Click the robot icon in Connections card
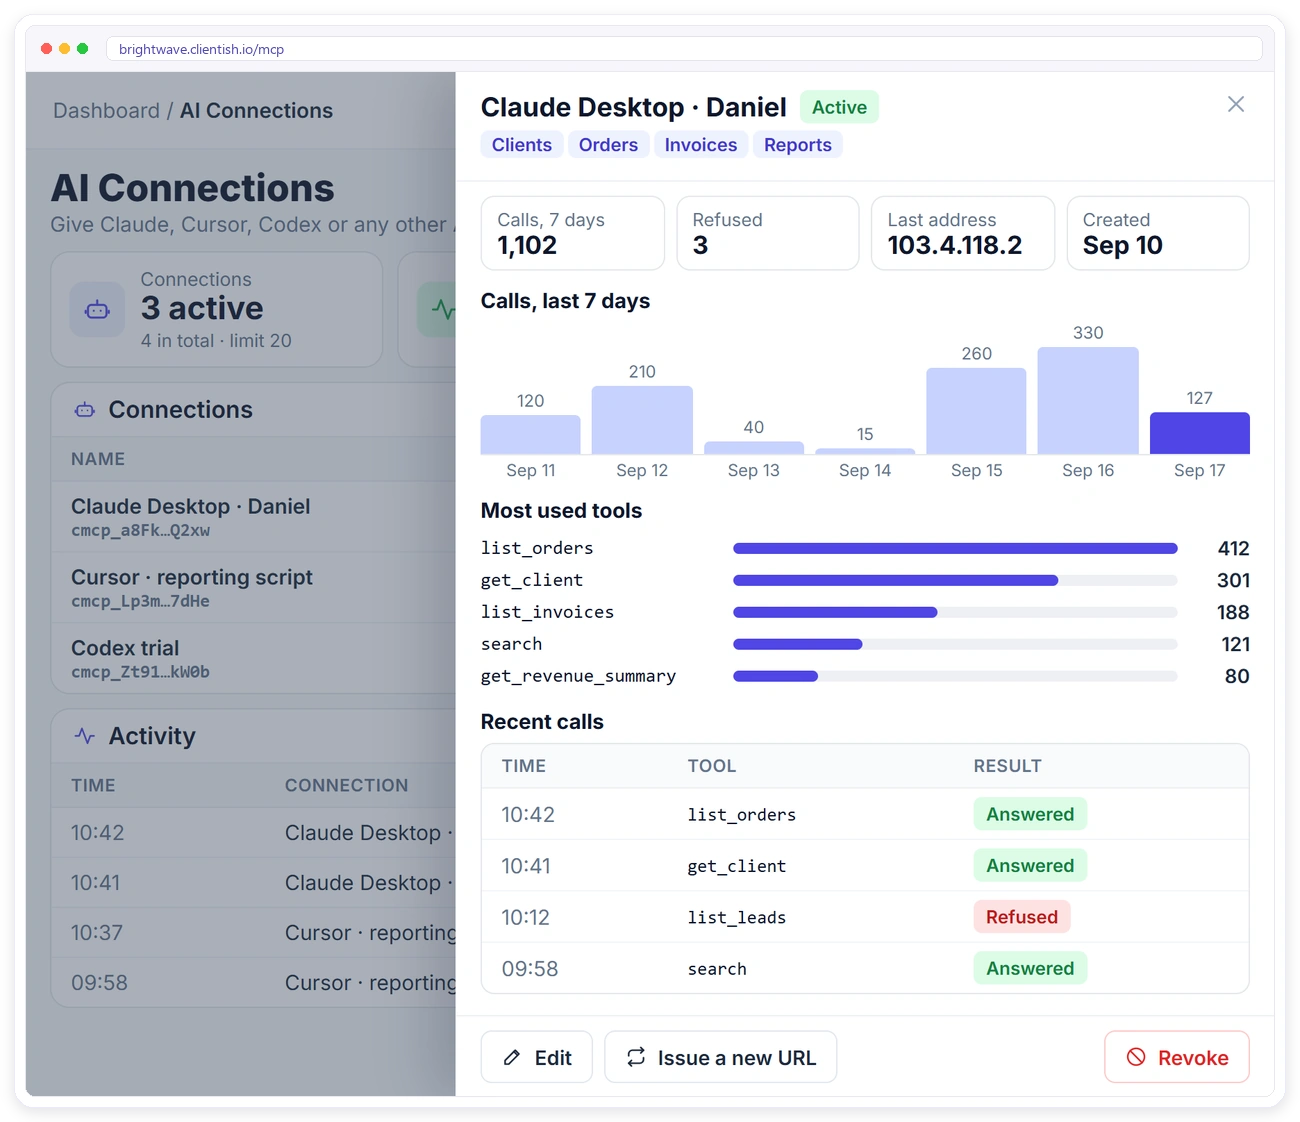 click(x=97, y=310)
